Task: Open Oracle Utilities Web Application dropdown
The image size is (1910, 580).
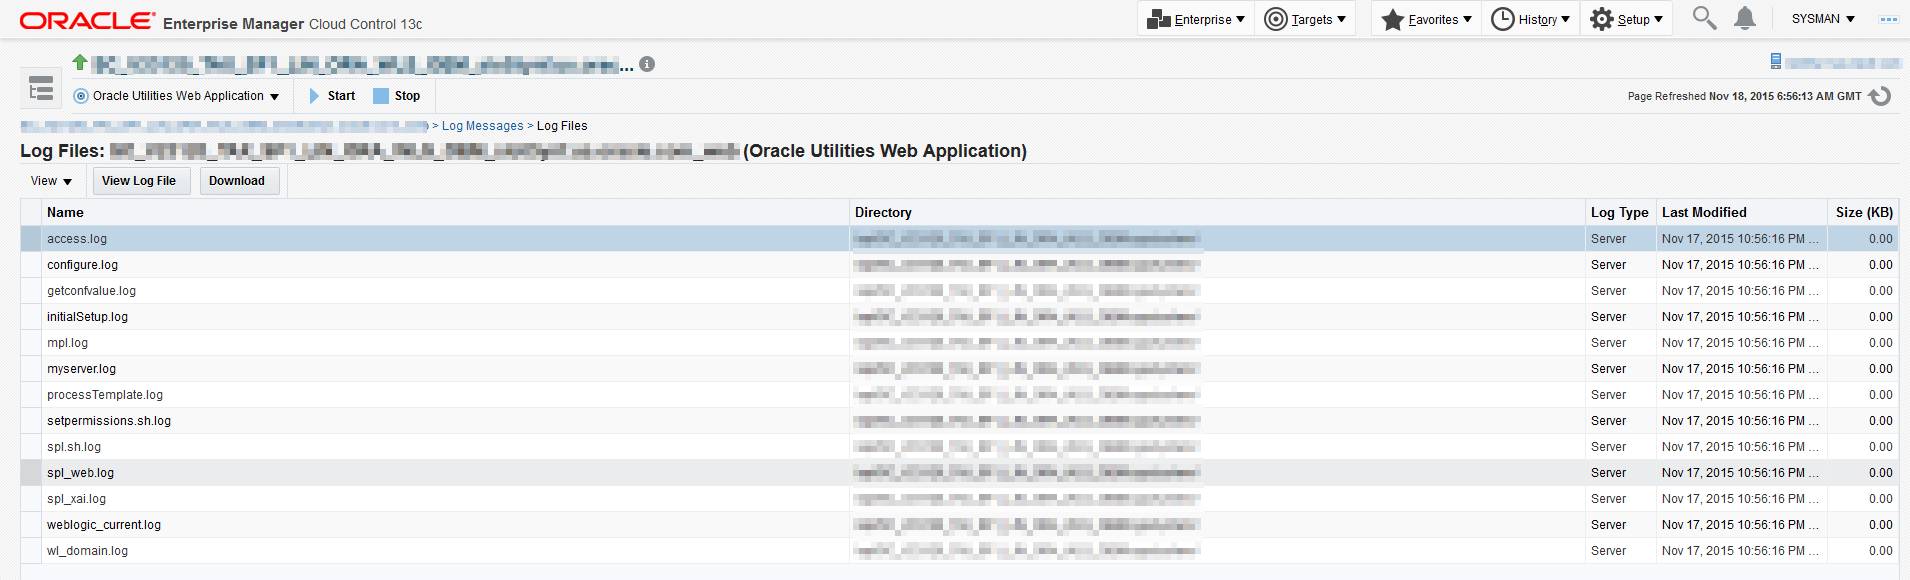Action: click(178, 96)
